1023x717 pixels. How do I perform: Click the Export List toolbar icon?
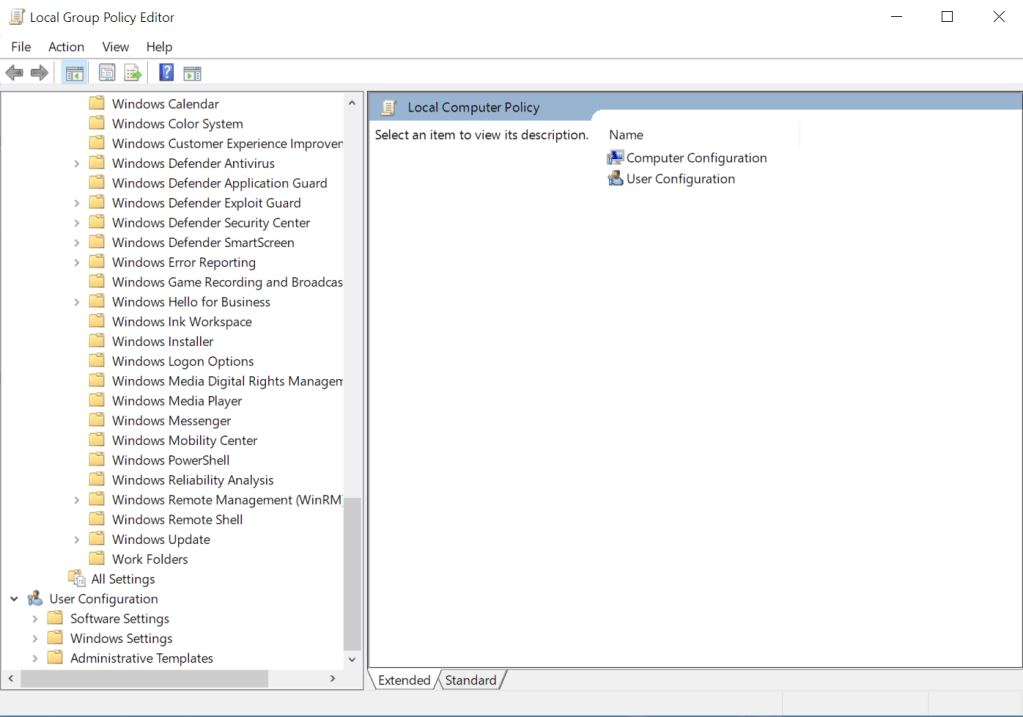(x=133, y=73)
